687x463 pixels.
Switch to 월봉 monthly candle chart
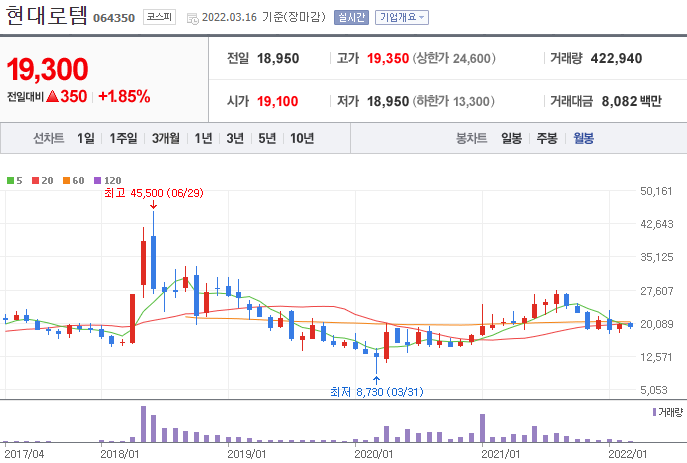click(x=584, y=138)
